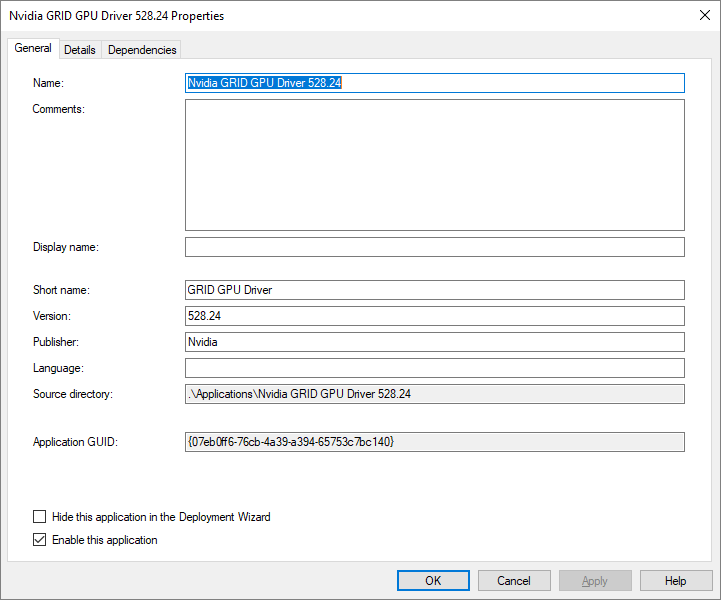Click the Apply button

click(595, 580)
